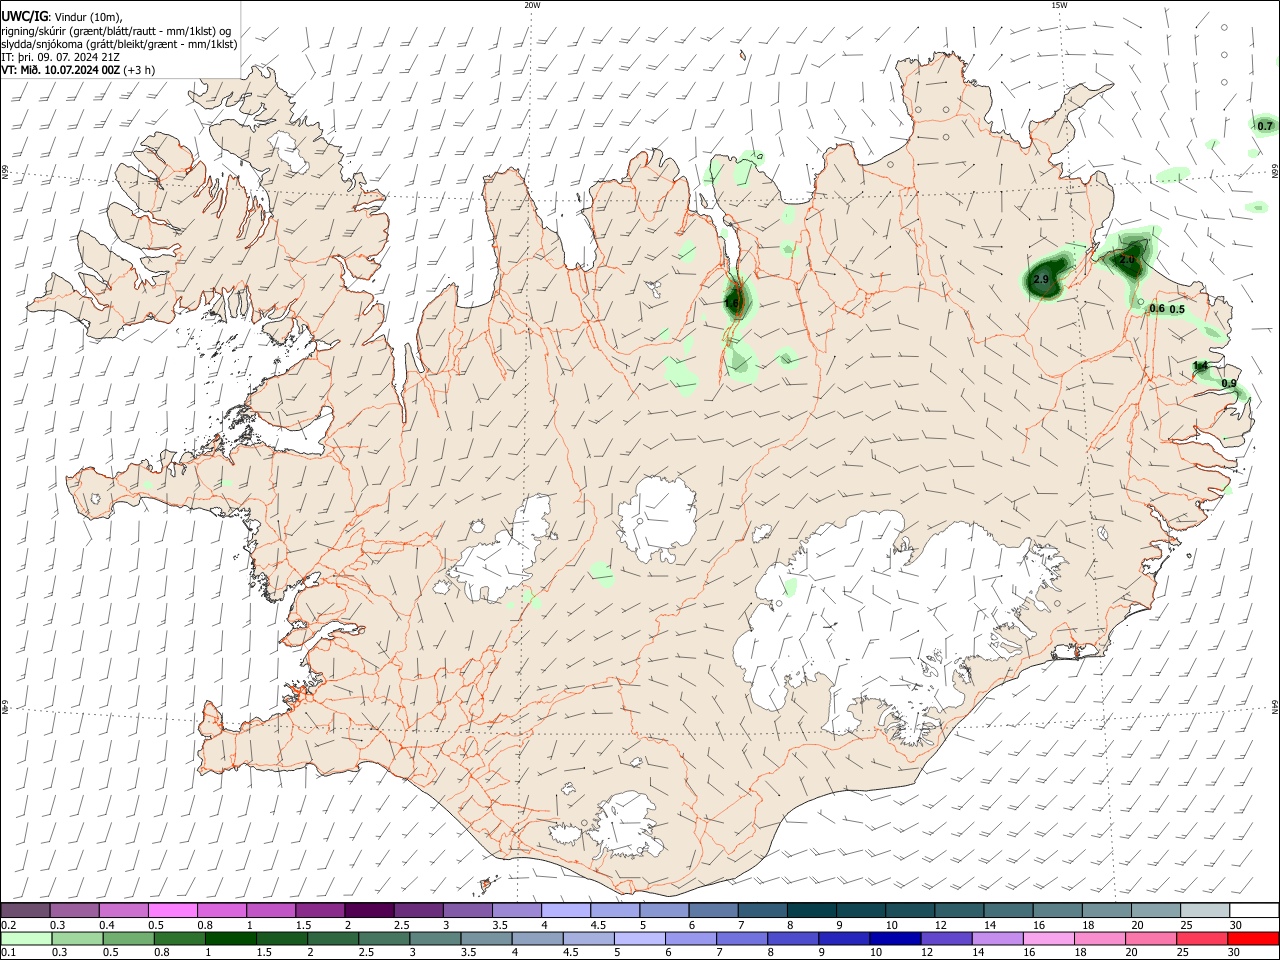
Task: Click the bottom-row legend label 0.1
Action: click(7, 953)
